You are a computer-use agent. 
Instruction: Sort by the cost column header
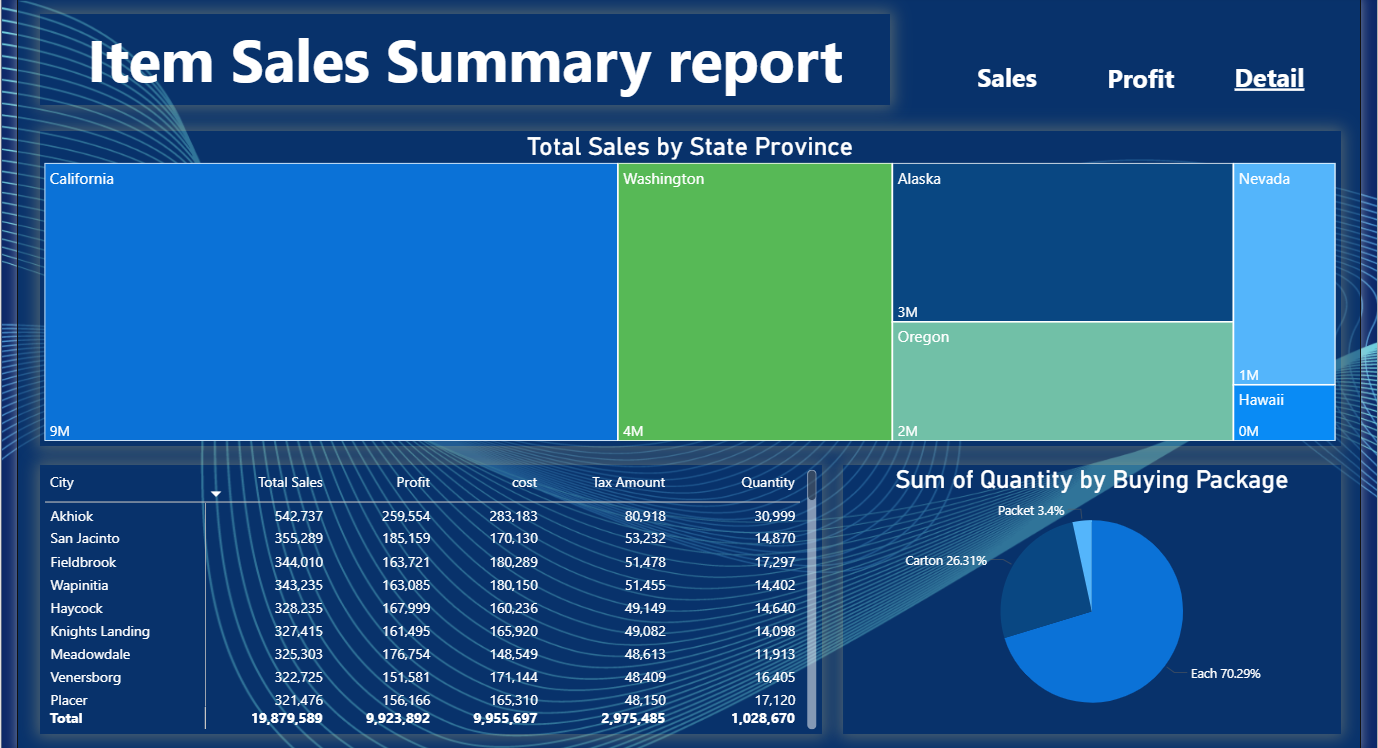pos(524,482)
